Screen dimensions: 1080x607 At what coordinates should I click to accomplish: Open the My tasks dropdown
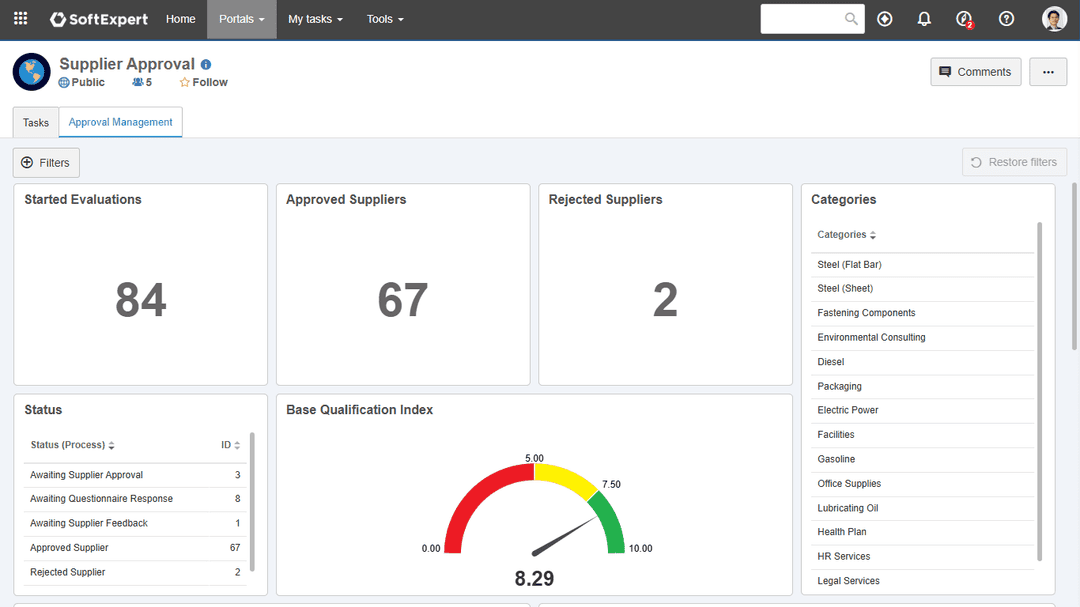pyautogui.click(x=315, y=19)
